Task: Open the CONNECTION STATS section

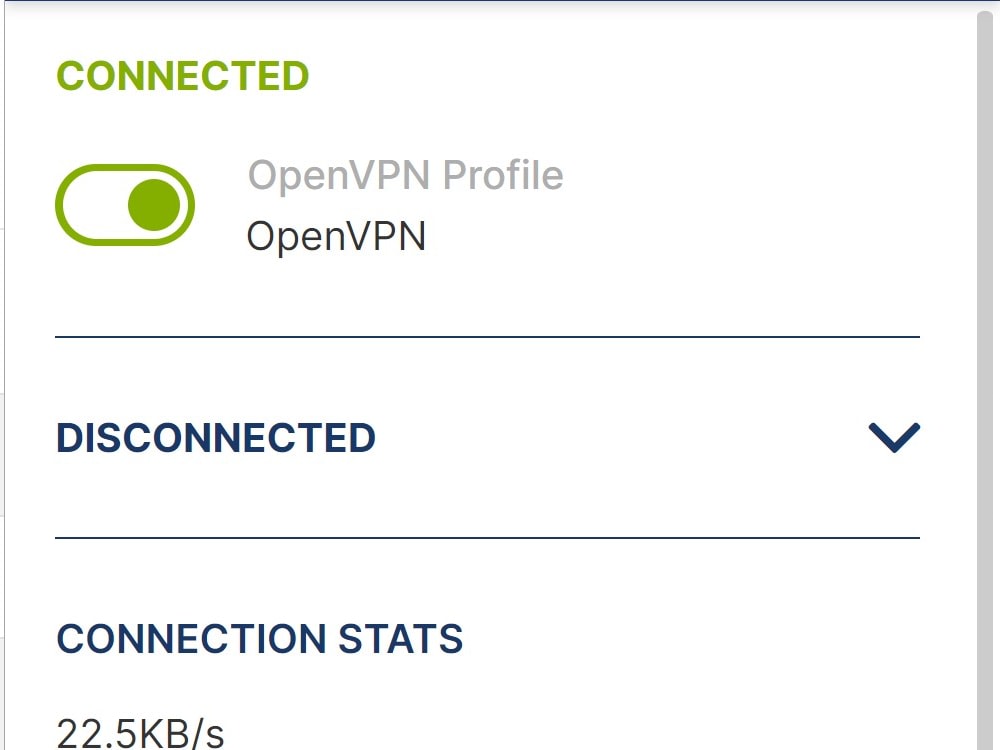Action: tap(261, 640)
